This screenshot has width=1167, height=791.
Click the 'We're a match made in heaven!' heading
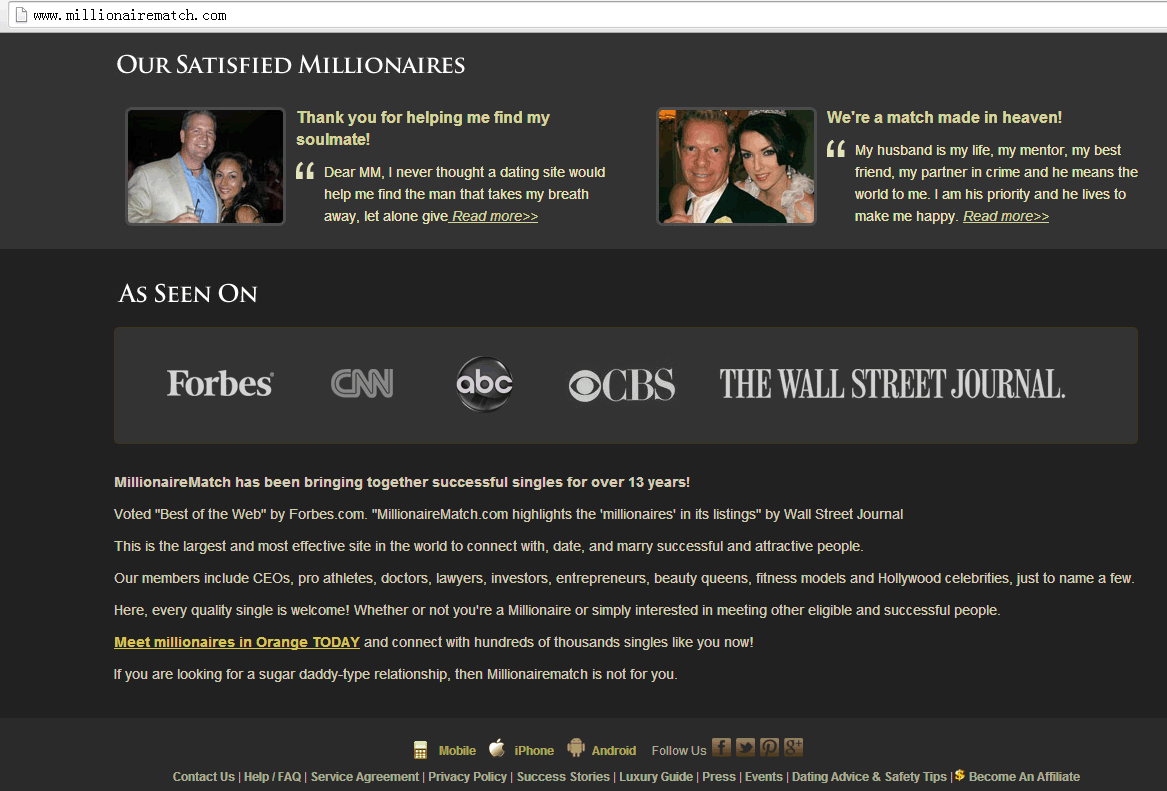[944, 118]
